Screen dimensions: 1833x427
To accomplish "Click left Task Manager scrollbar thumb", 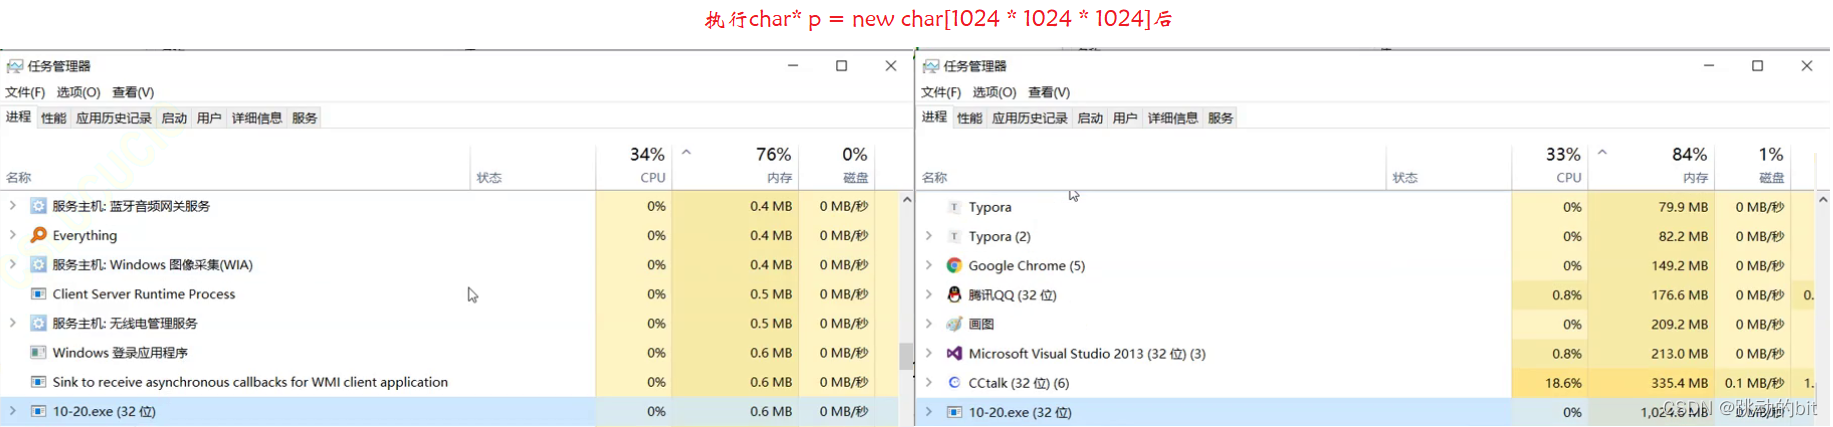I will pyautogui.click(x=906, y=356).
